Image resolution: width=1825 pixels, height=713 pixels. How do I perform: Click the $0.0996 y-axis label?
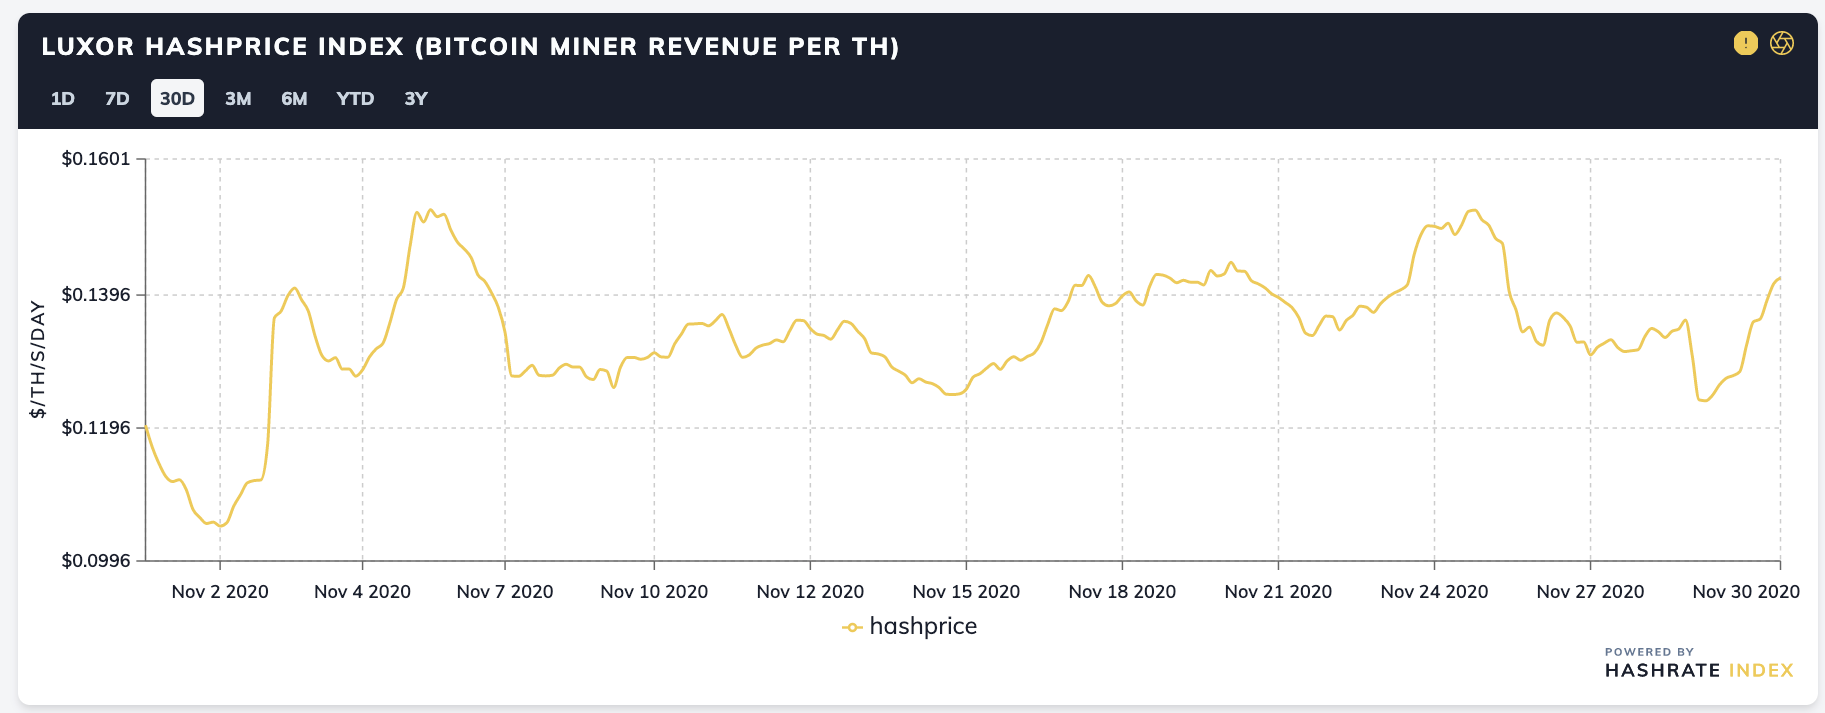(96, 561)
